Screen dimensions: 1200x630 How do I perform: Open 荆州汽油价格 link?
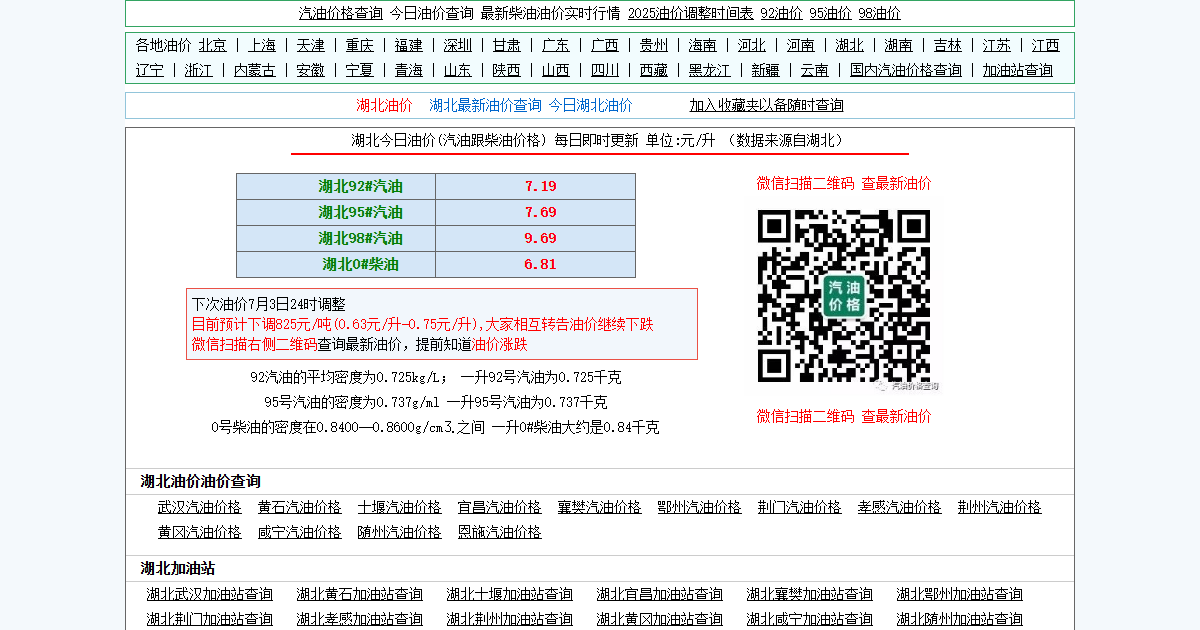(1000, 507)
